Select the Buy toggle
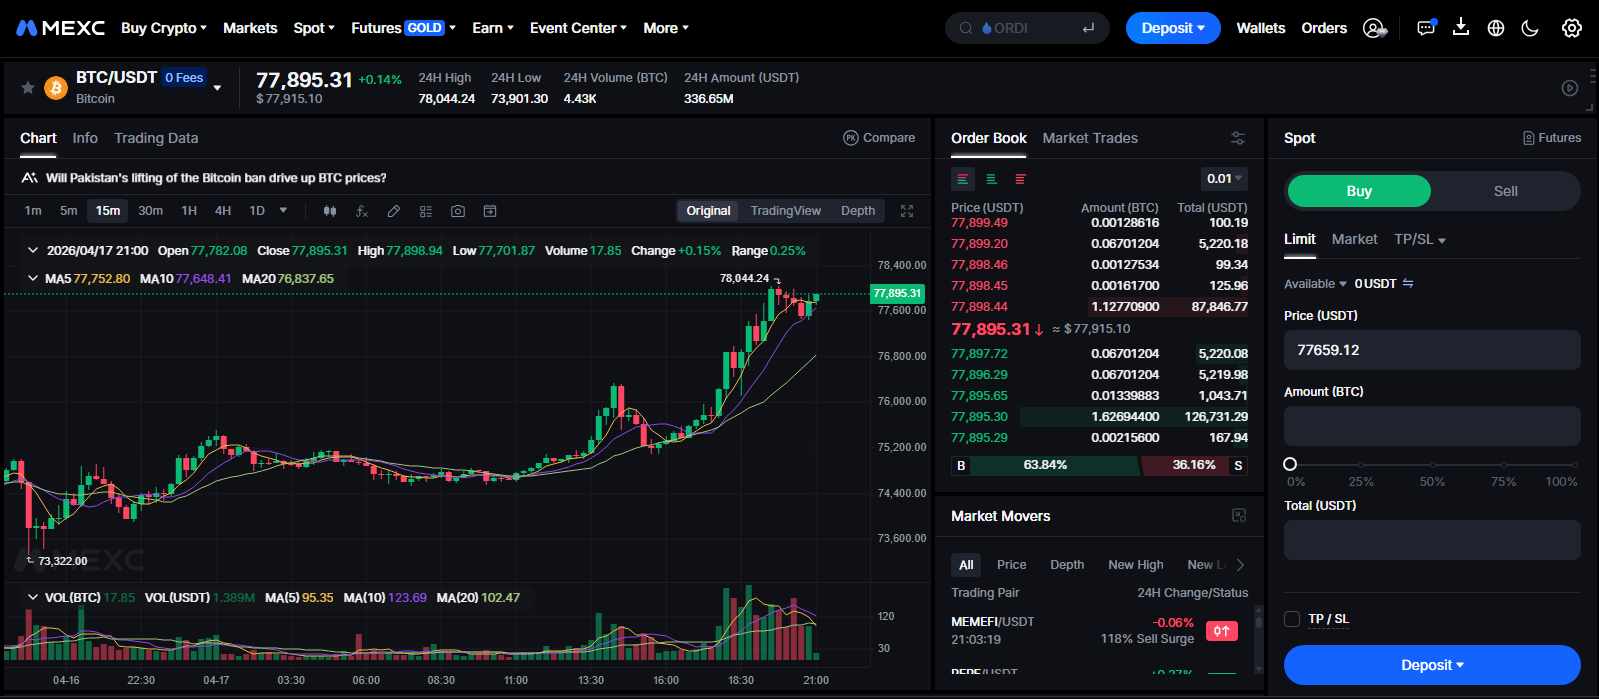The image size is (1599, 699). point(1359,191)
